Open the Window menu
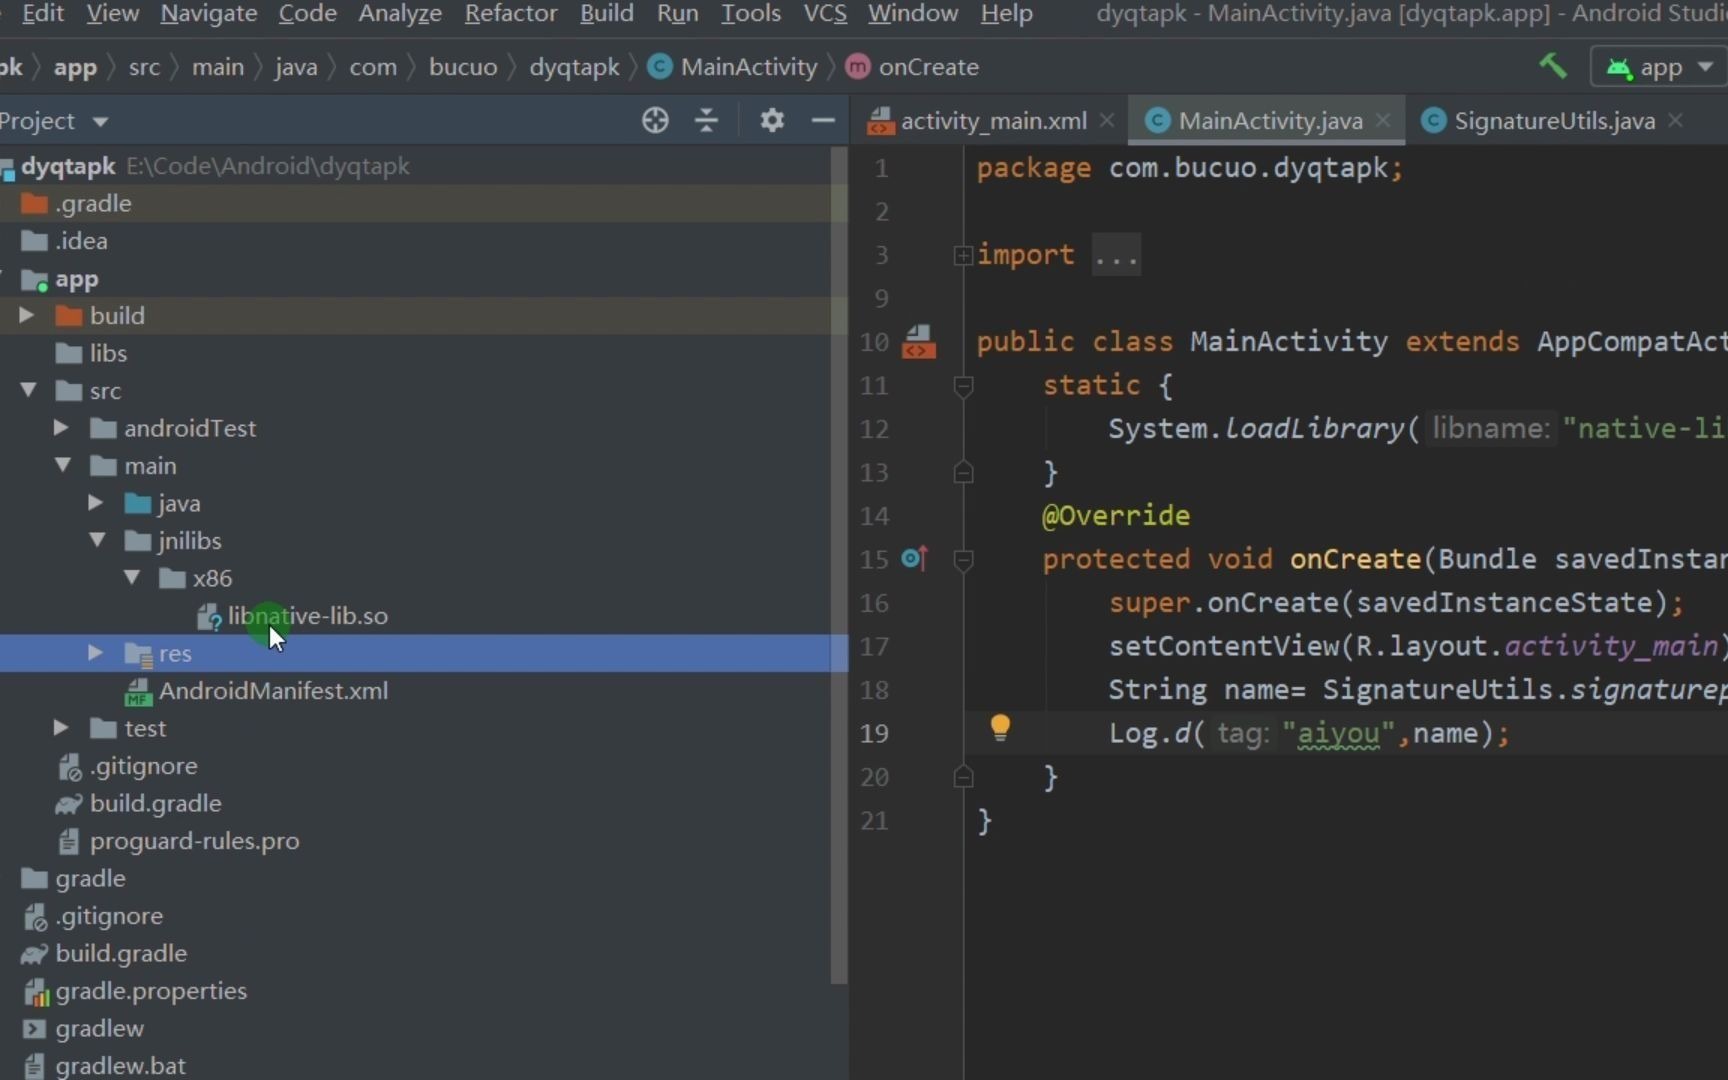Screen dimensions: 1728x1080 tap(912, 13)
